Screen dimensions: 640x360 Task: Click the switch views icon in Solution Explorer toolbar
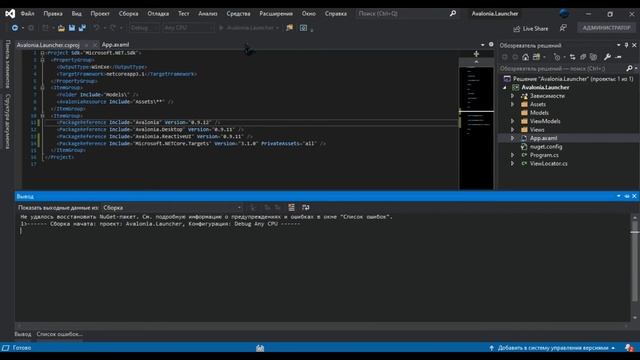tap(536, 57)
